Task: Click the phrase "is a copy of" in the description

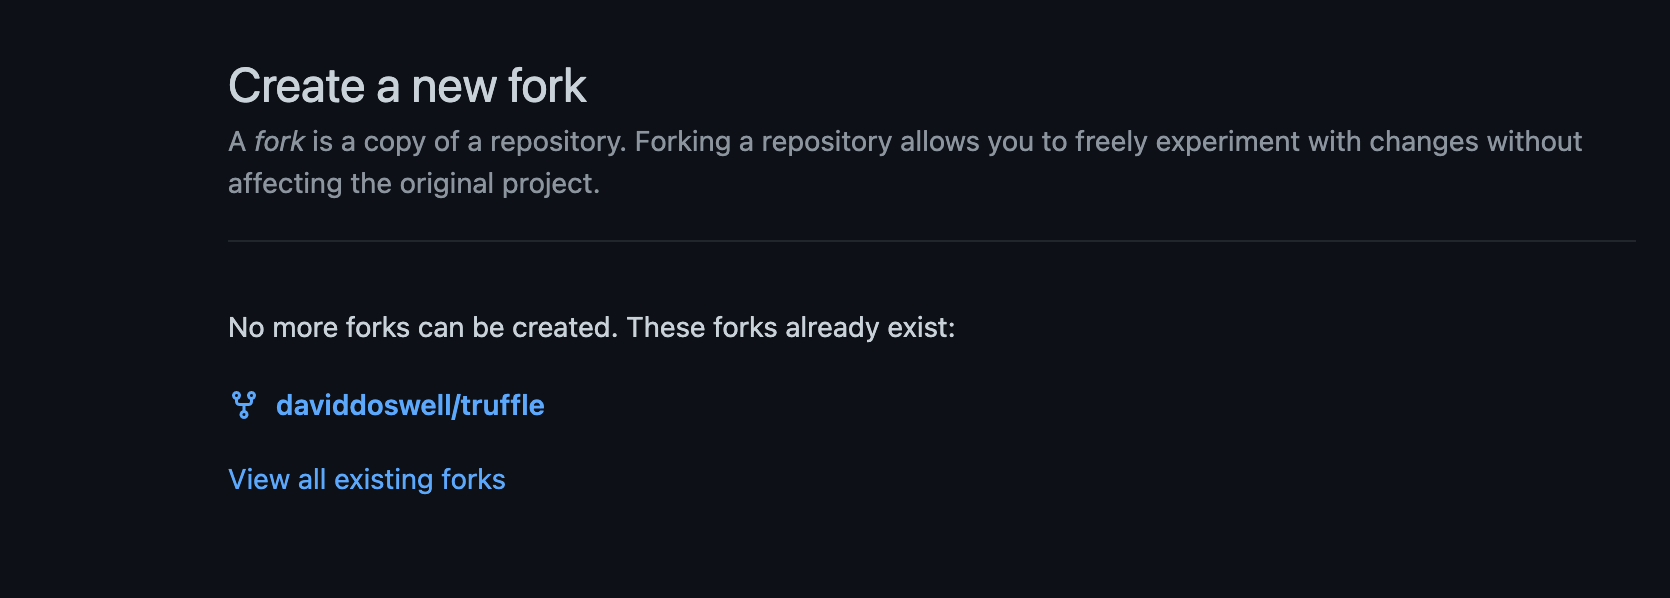Action: (385, 142)
